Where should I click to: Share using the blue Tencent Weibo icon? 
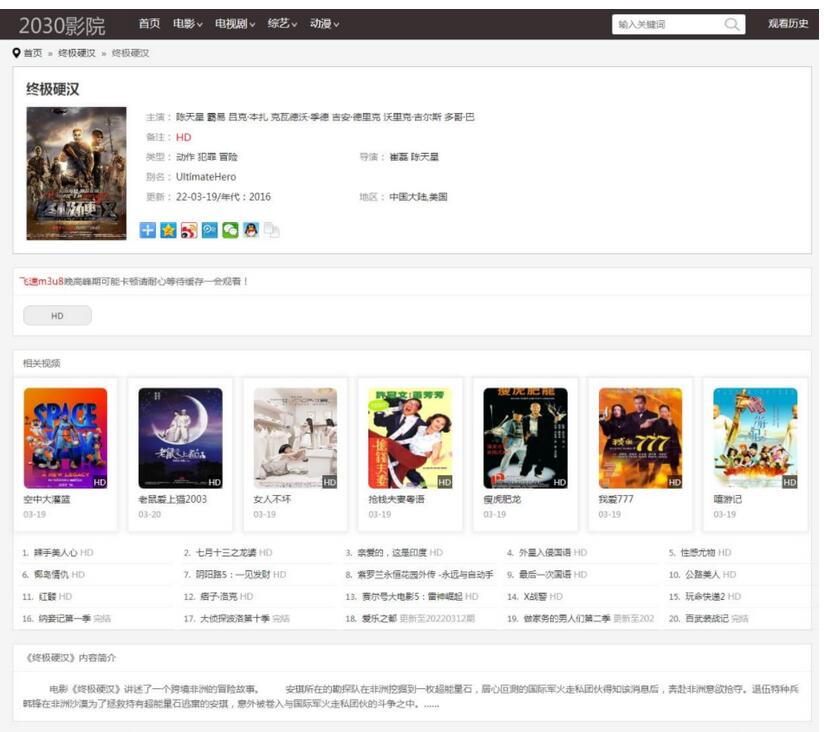click(x=210, y=231)
